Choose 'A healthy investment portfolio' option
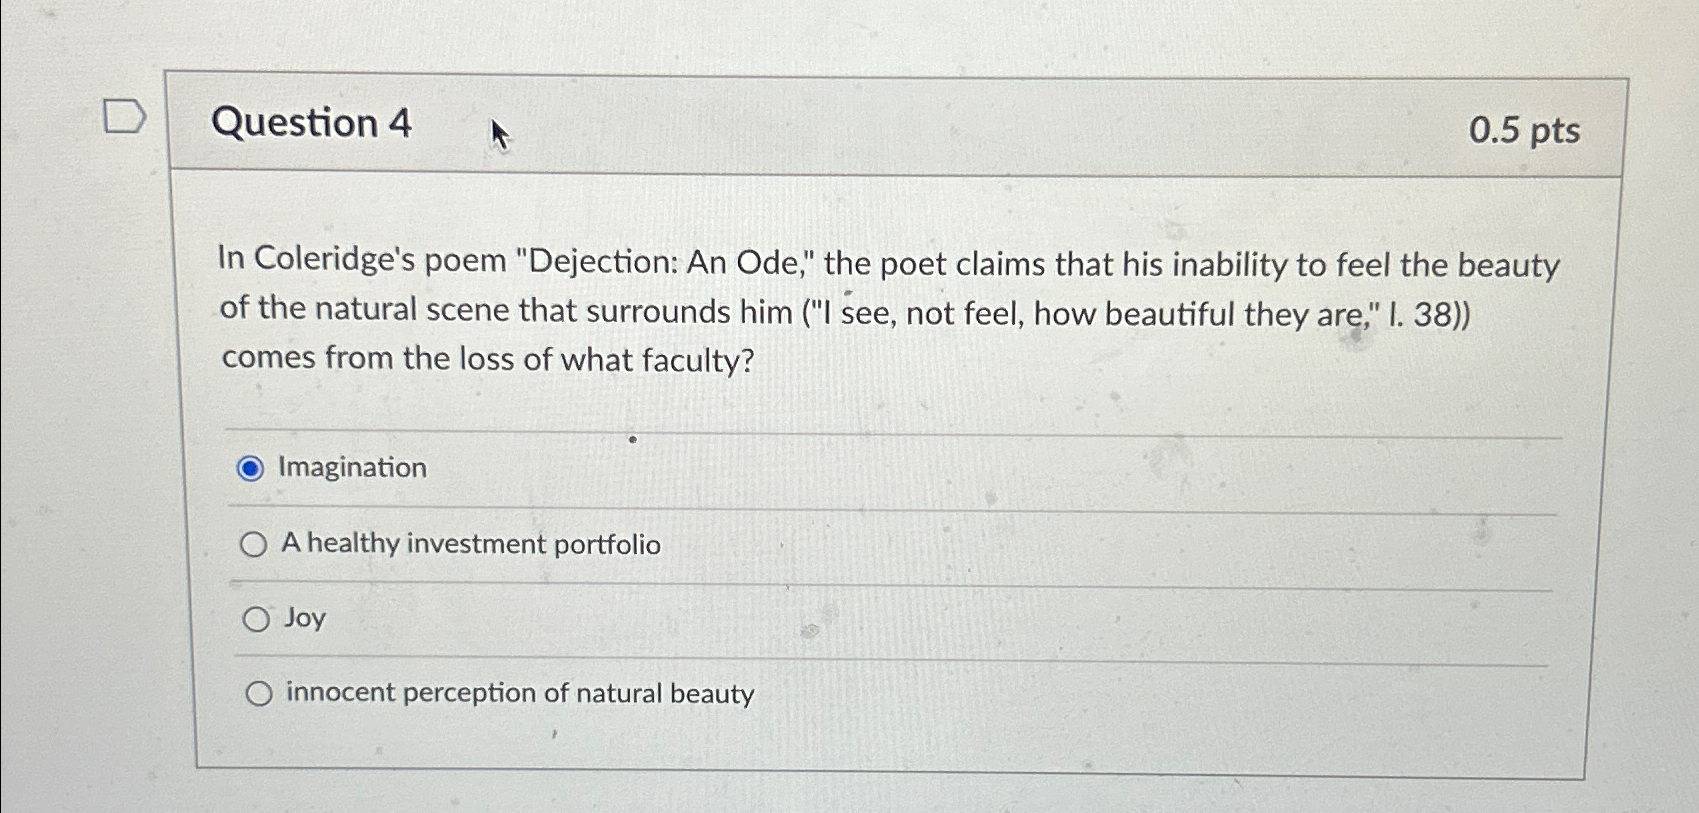1699x813 pixels. 256,543
